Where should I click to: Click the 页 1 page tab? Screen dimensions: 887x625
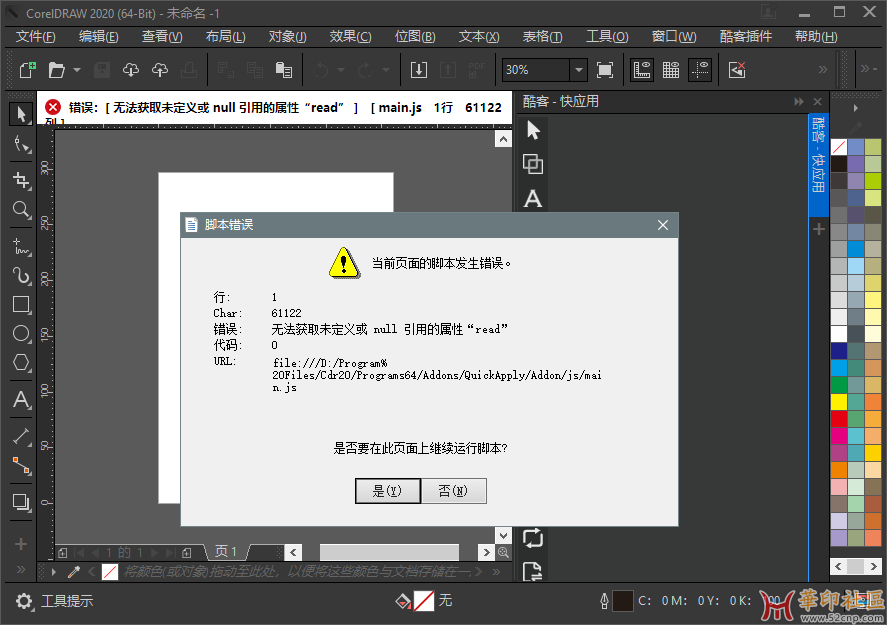226,551
